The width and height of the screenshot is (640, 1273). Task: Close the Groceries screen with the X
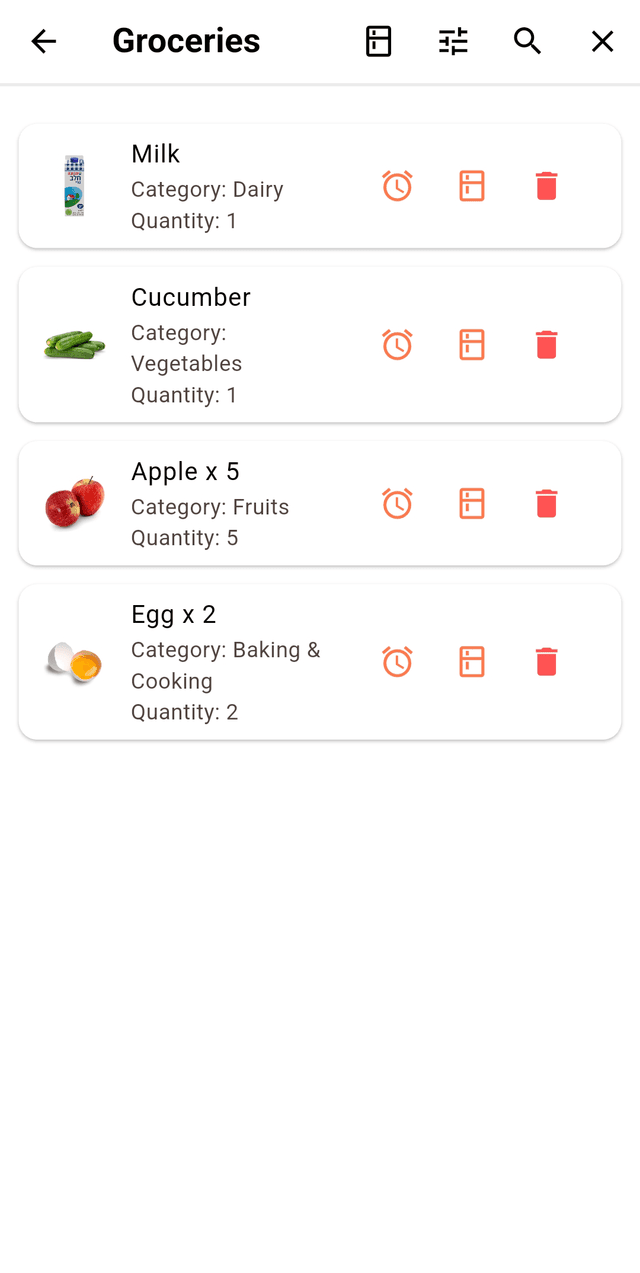[602, 41]
